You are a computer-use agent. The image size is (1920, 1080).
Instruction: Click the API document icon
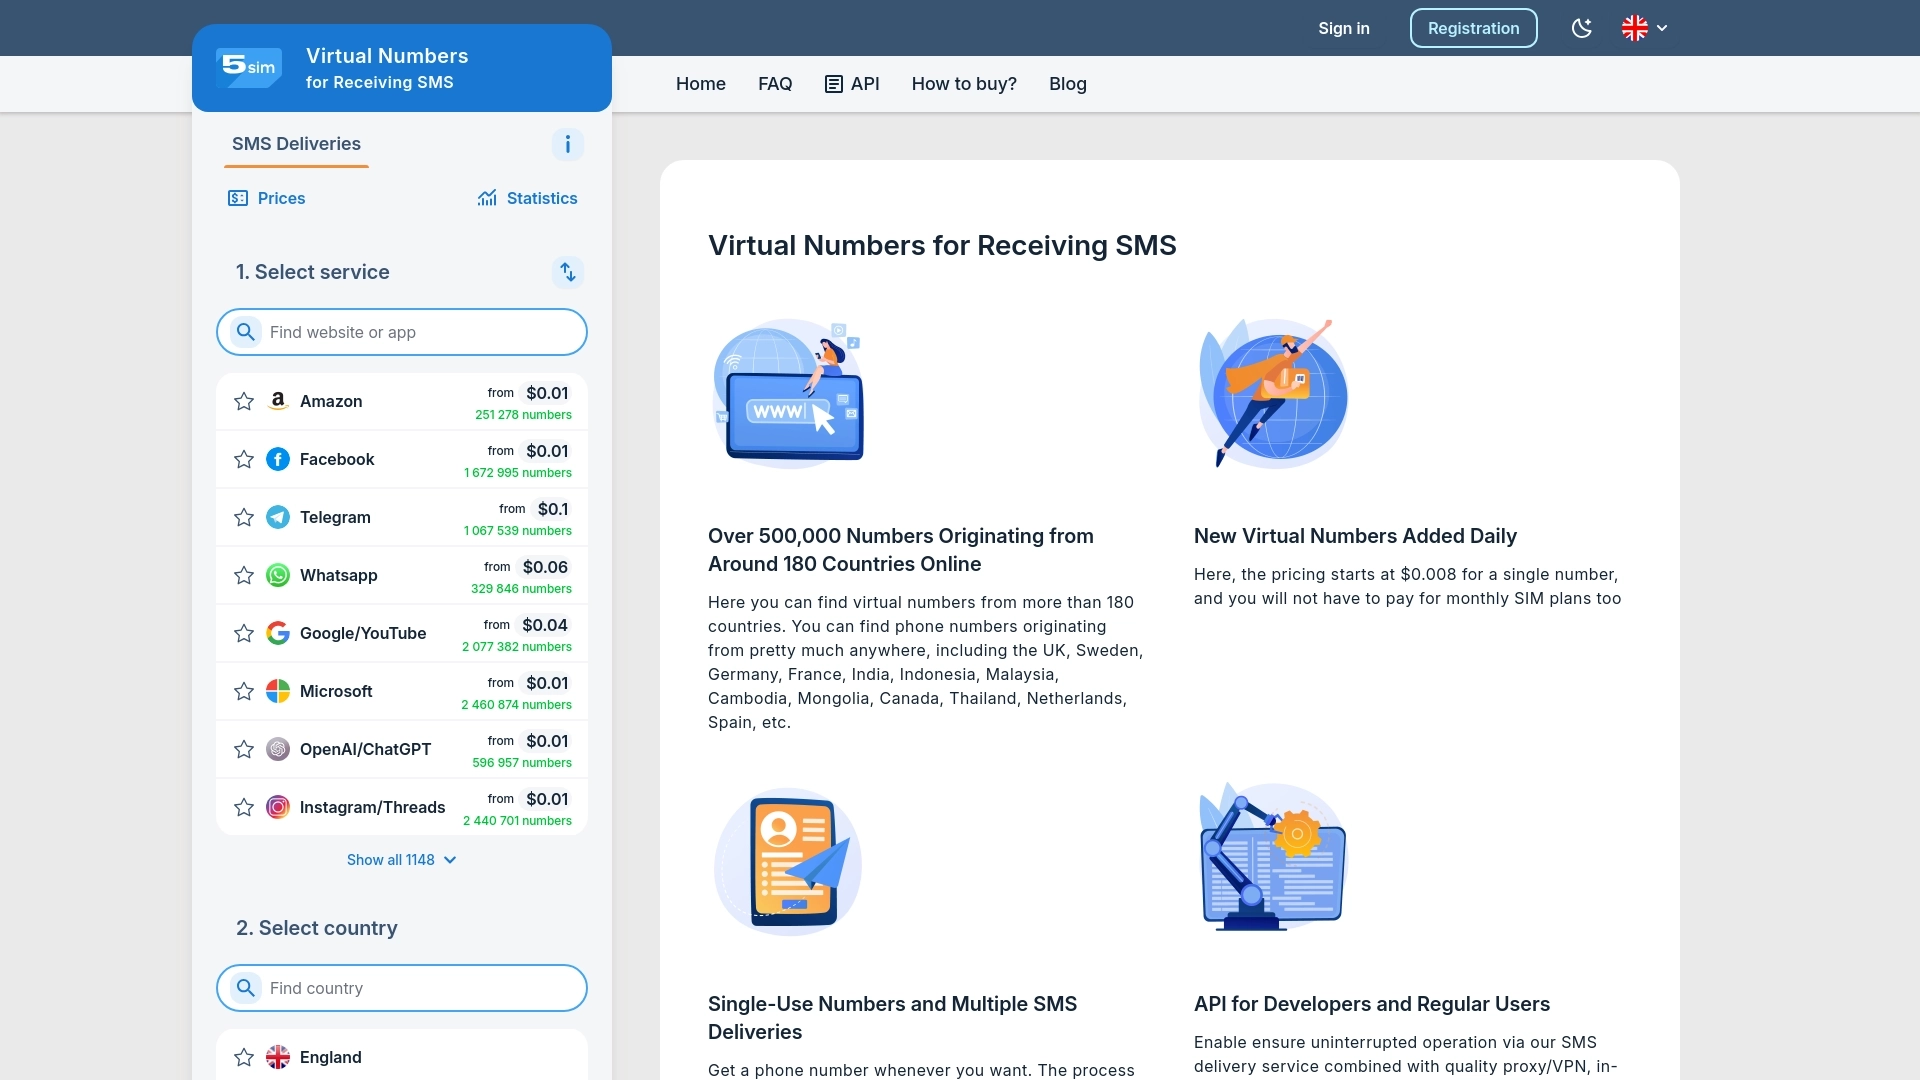point(834,84)
